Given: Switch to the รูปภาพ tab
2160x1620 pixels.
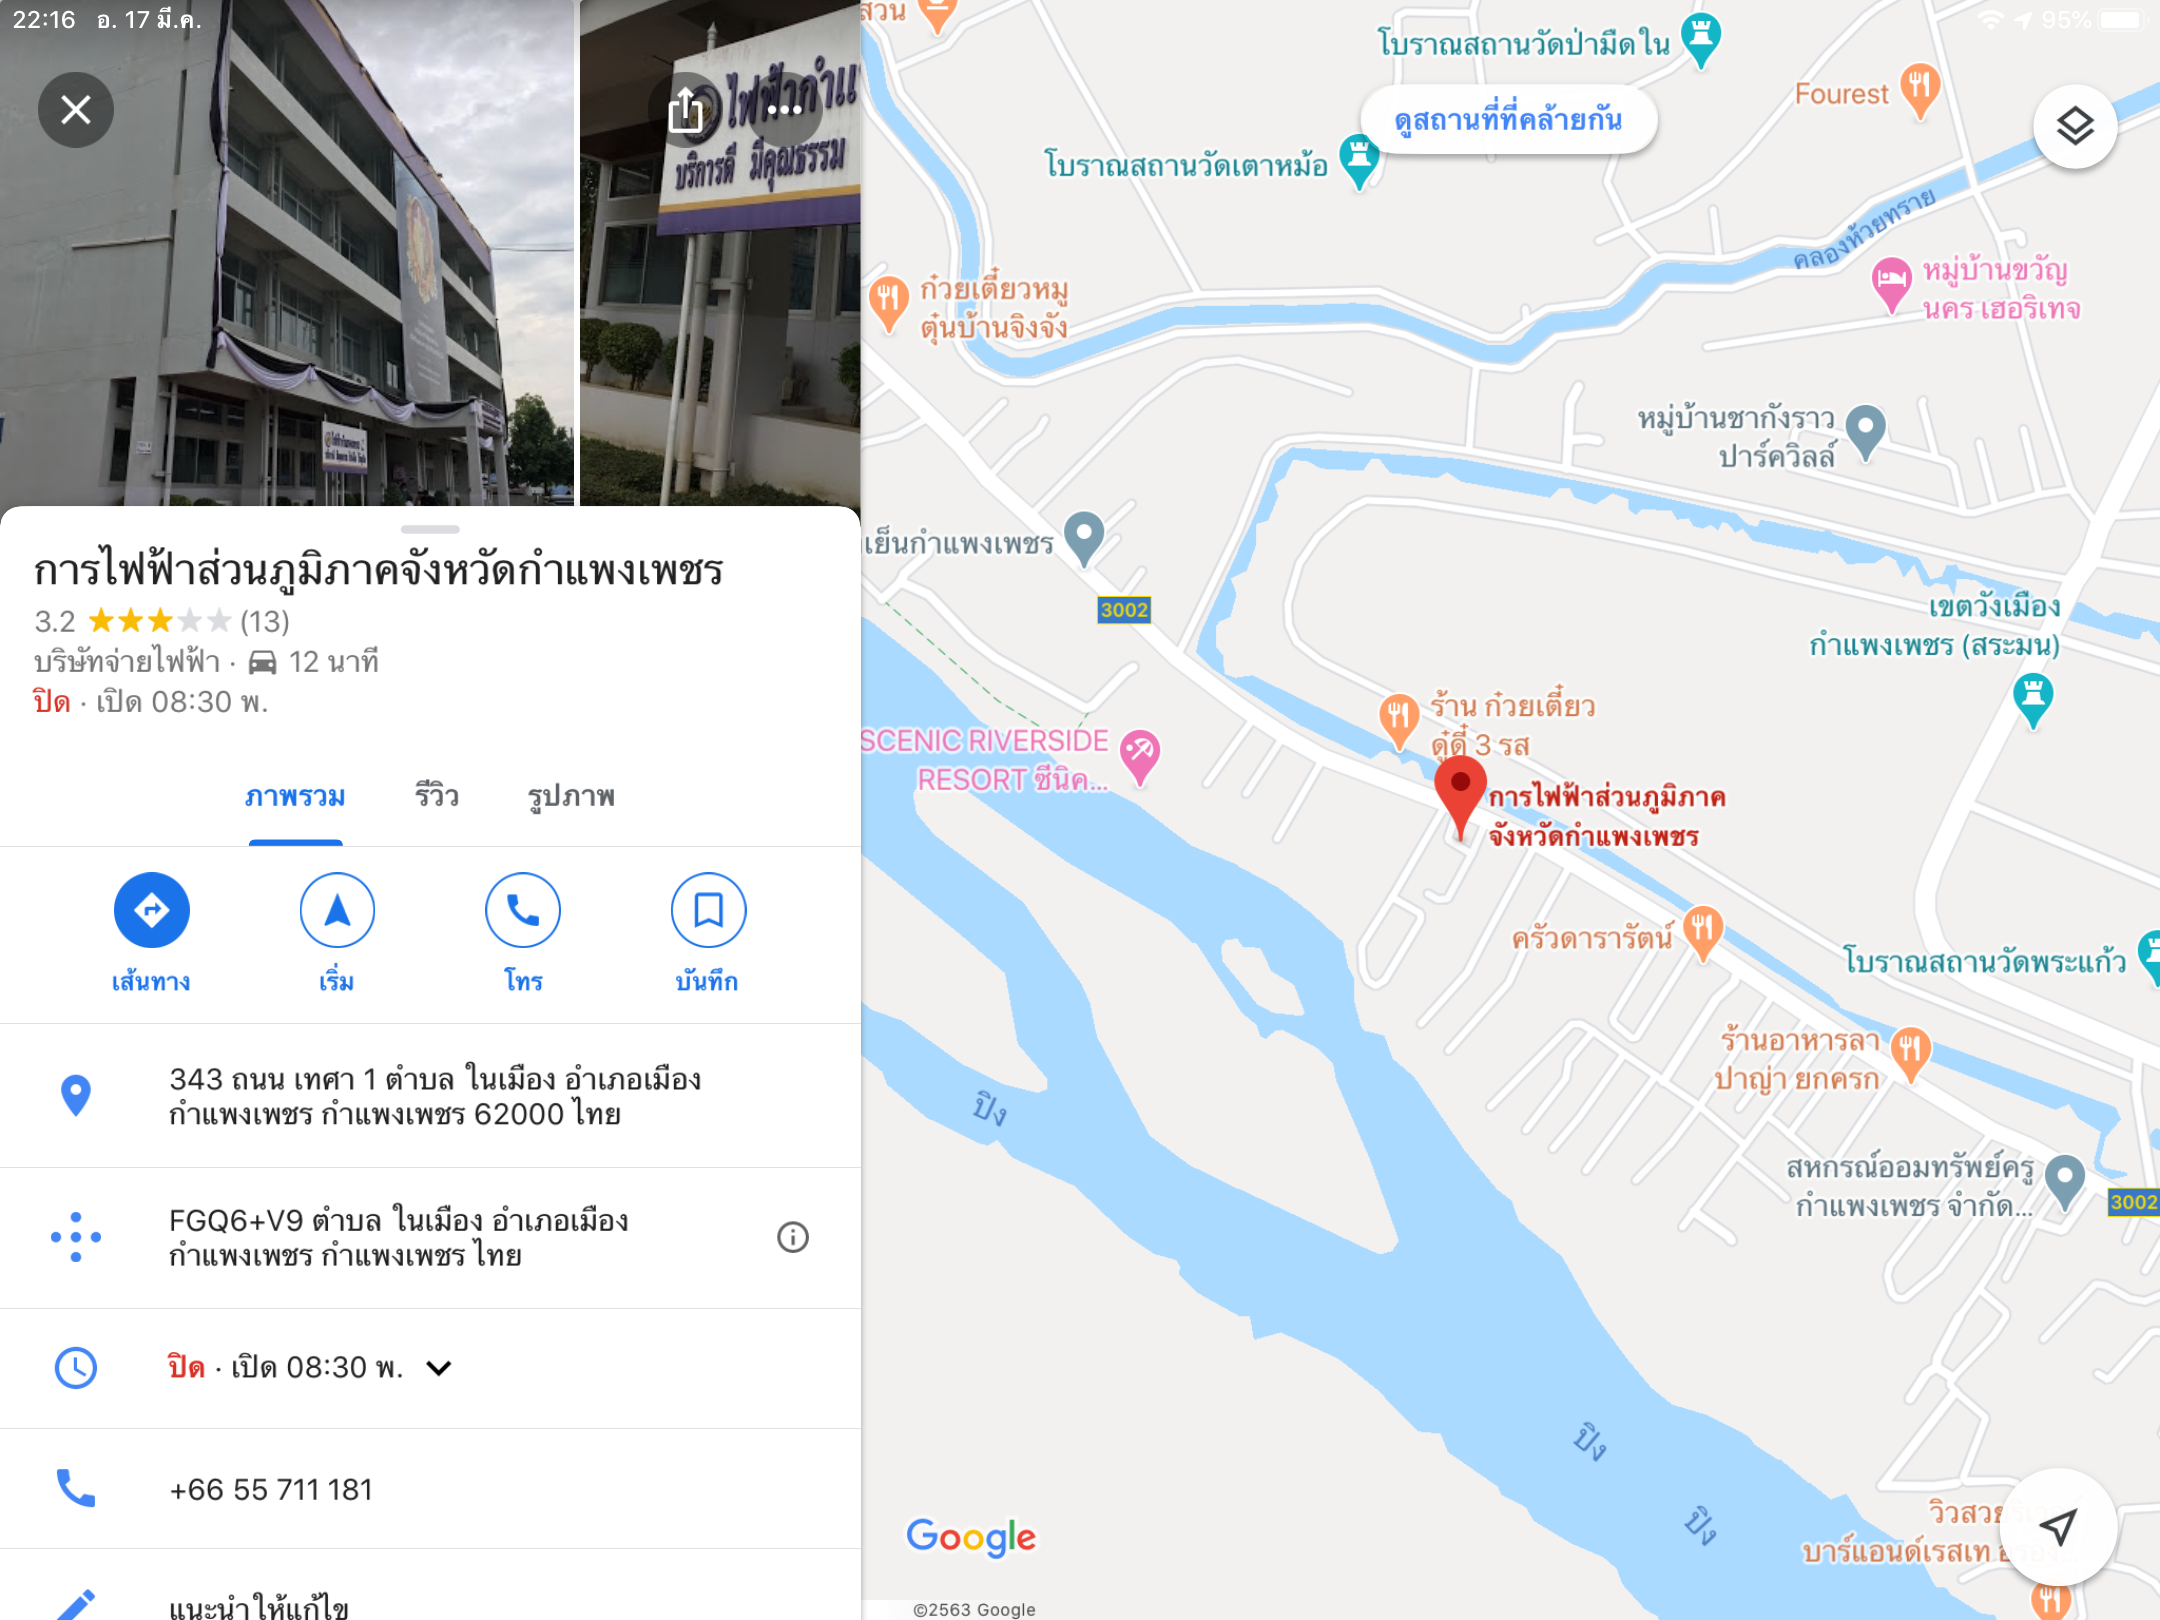Looking at the screenshot, I should pos(571,796).
